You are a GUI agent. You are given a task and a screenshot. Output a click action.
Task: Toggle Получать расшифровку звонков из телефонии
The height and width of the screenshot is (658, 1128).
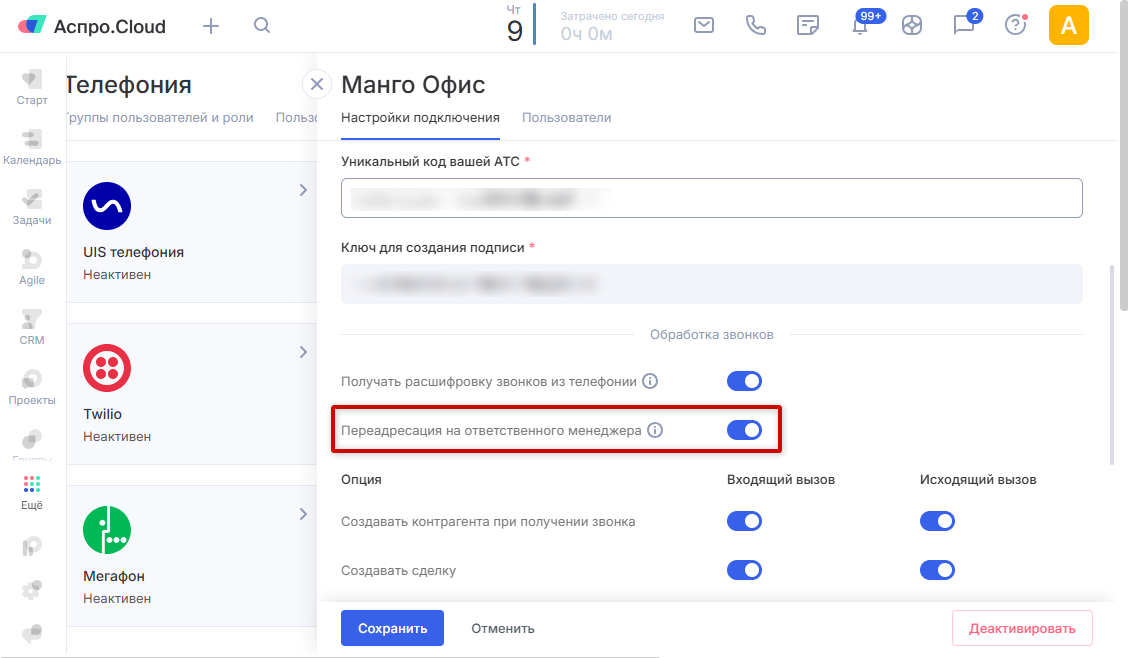(x=744, y=381)
